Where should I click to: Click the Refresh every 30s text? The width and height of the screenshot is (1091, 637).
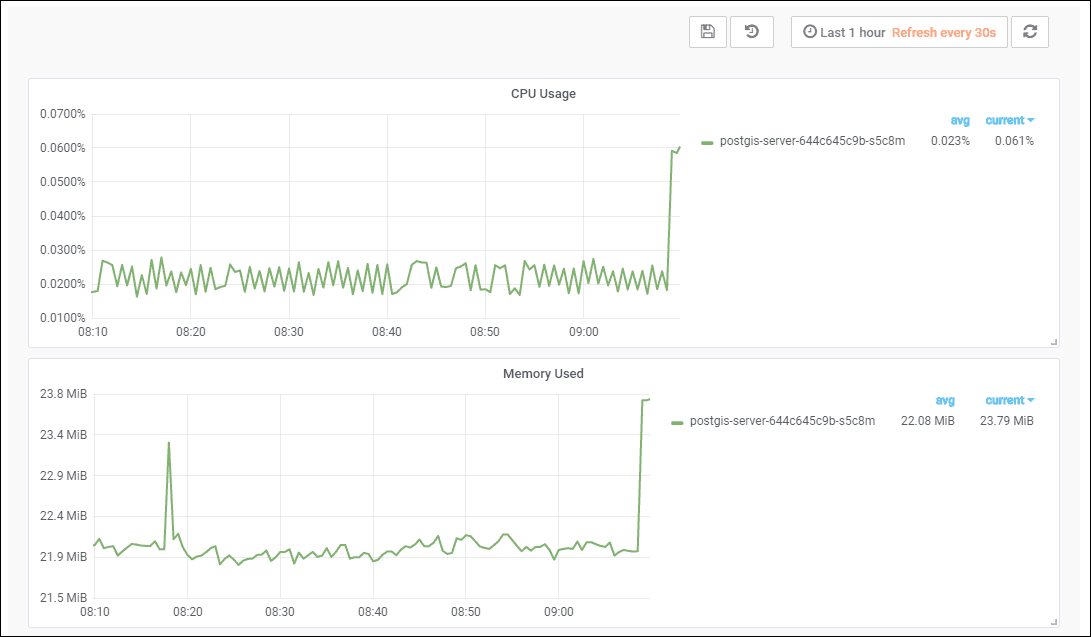(943, 32)
